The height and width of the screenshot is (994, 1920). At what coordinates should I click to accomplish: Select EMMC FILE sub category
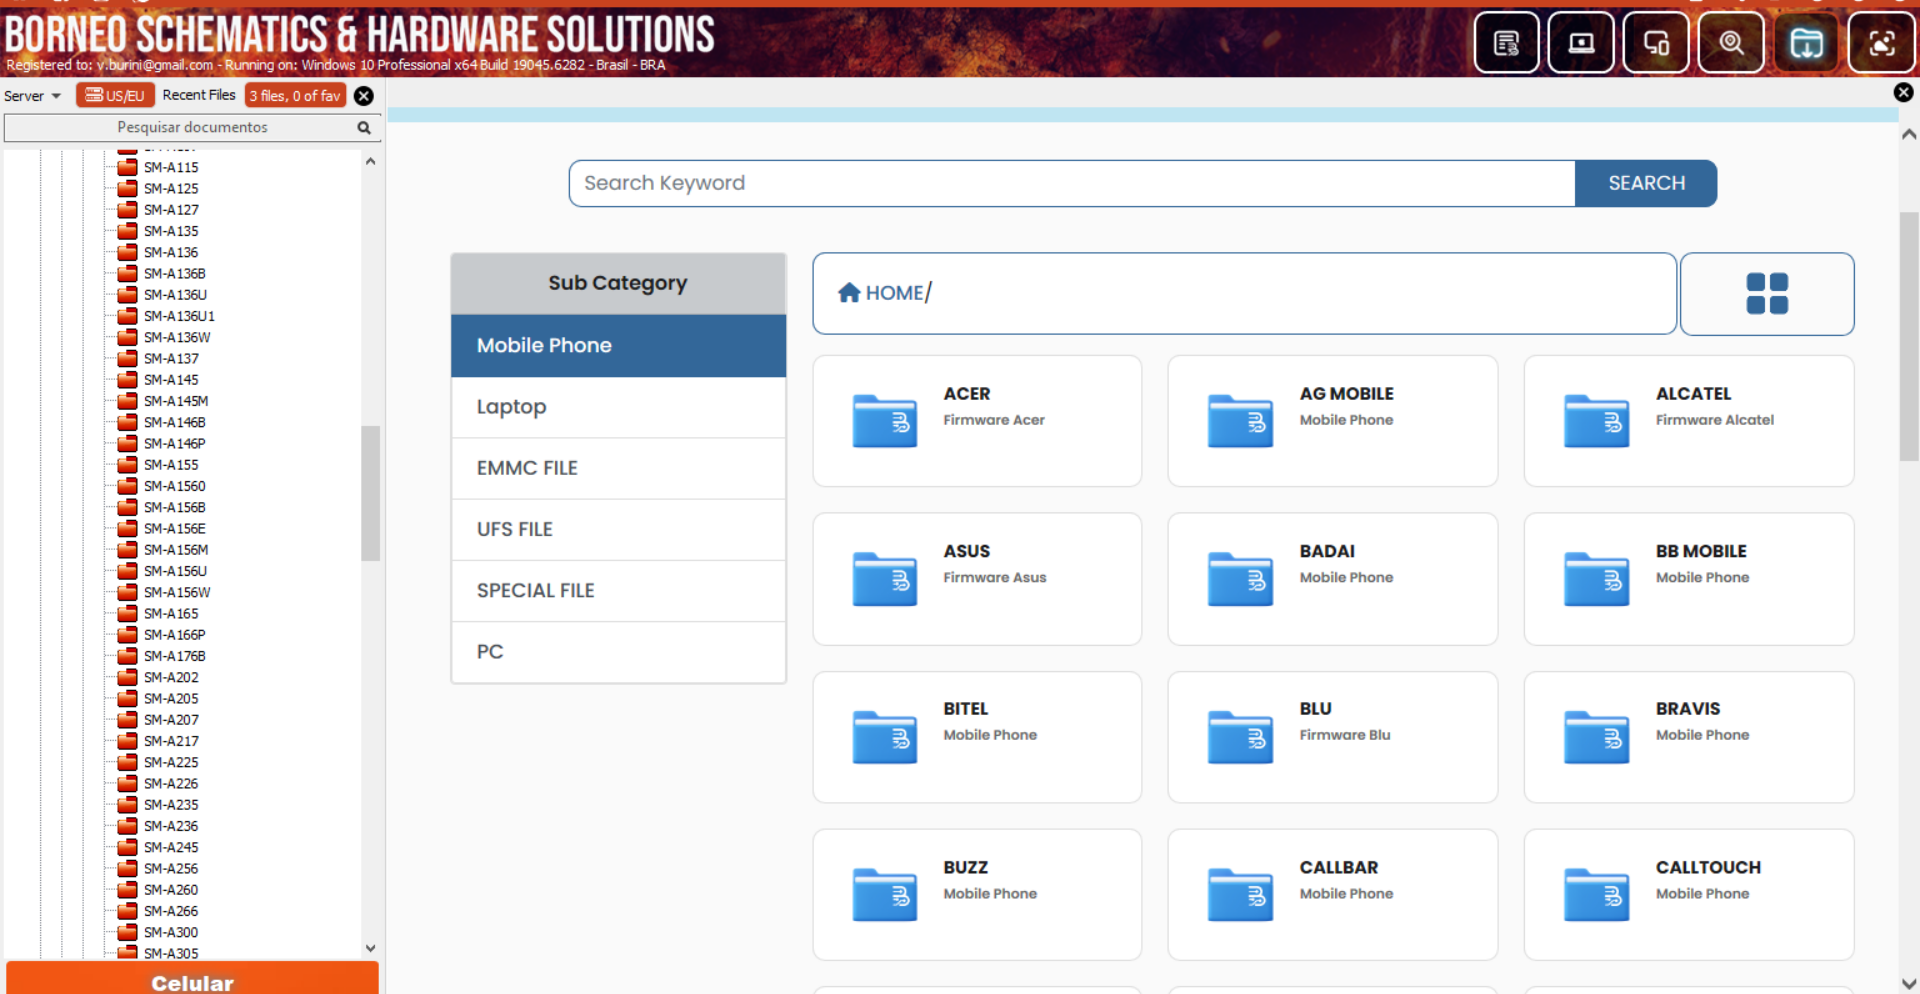coord(618,468)
